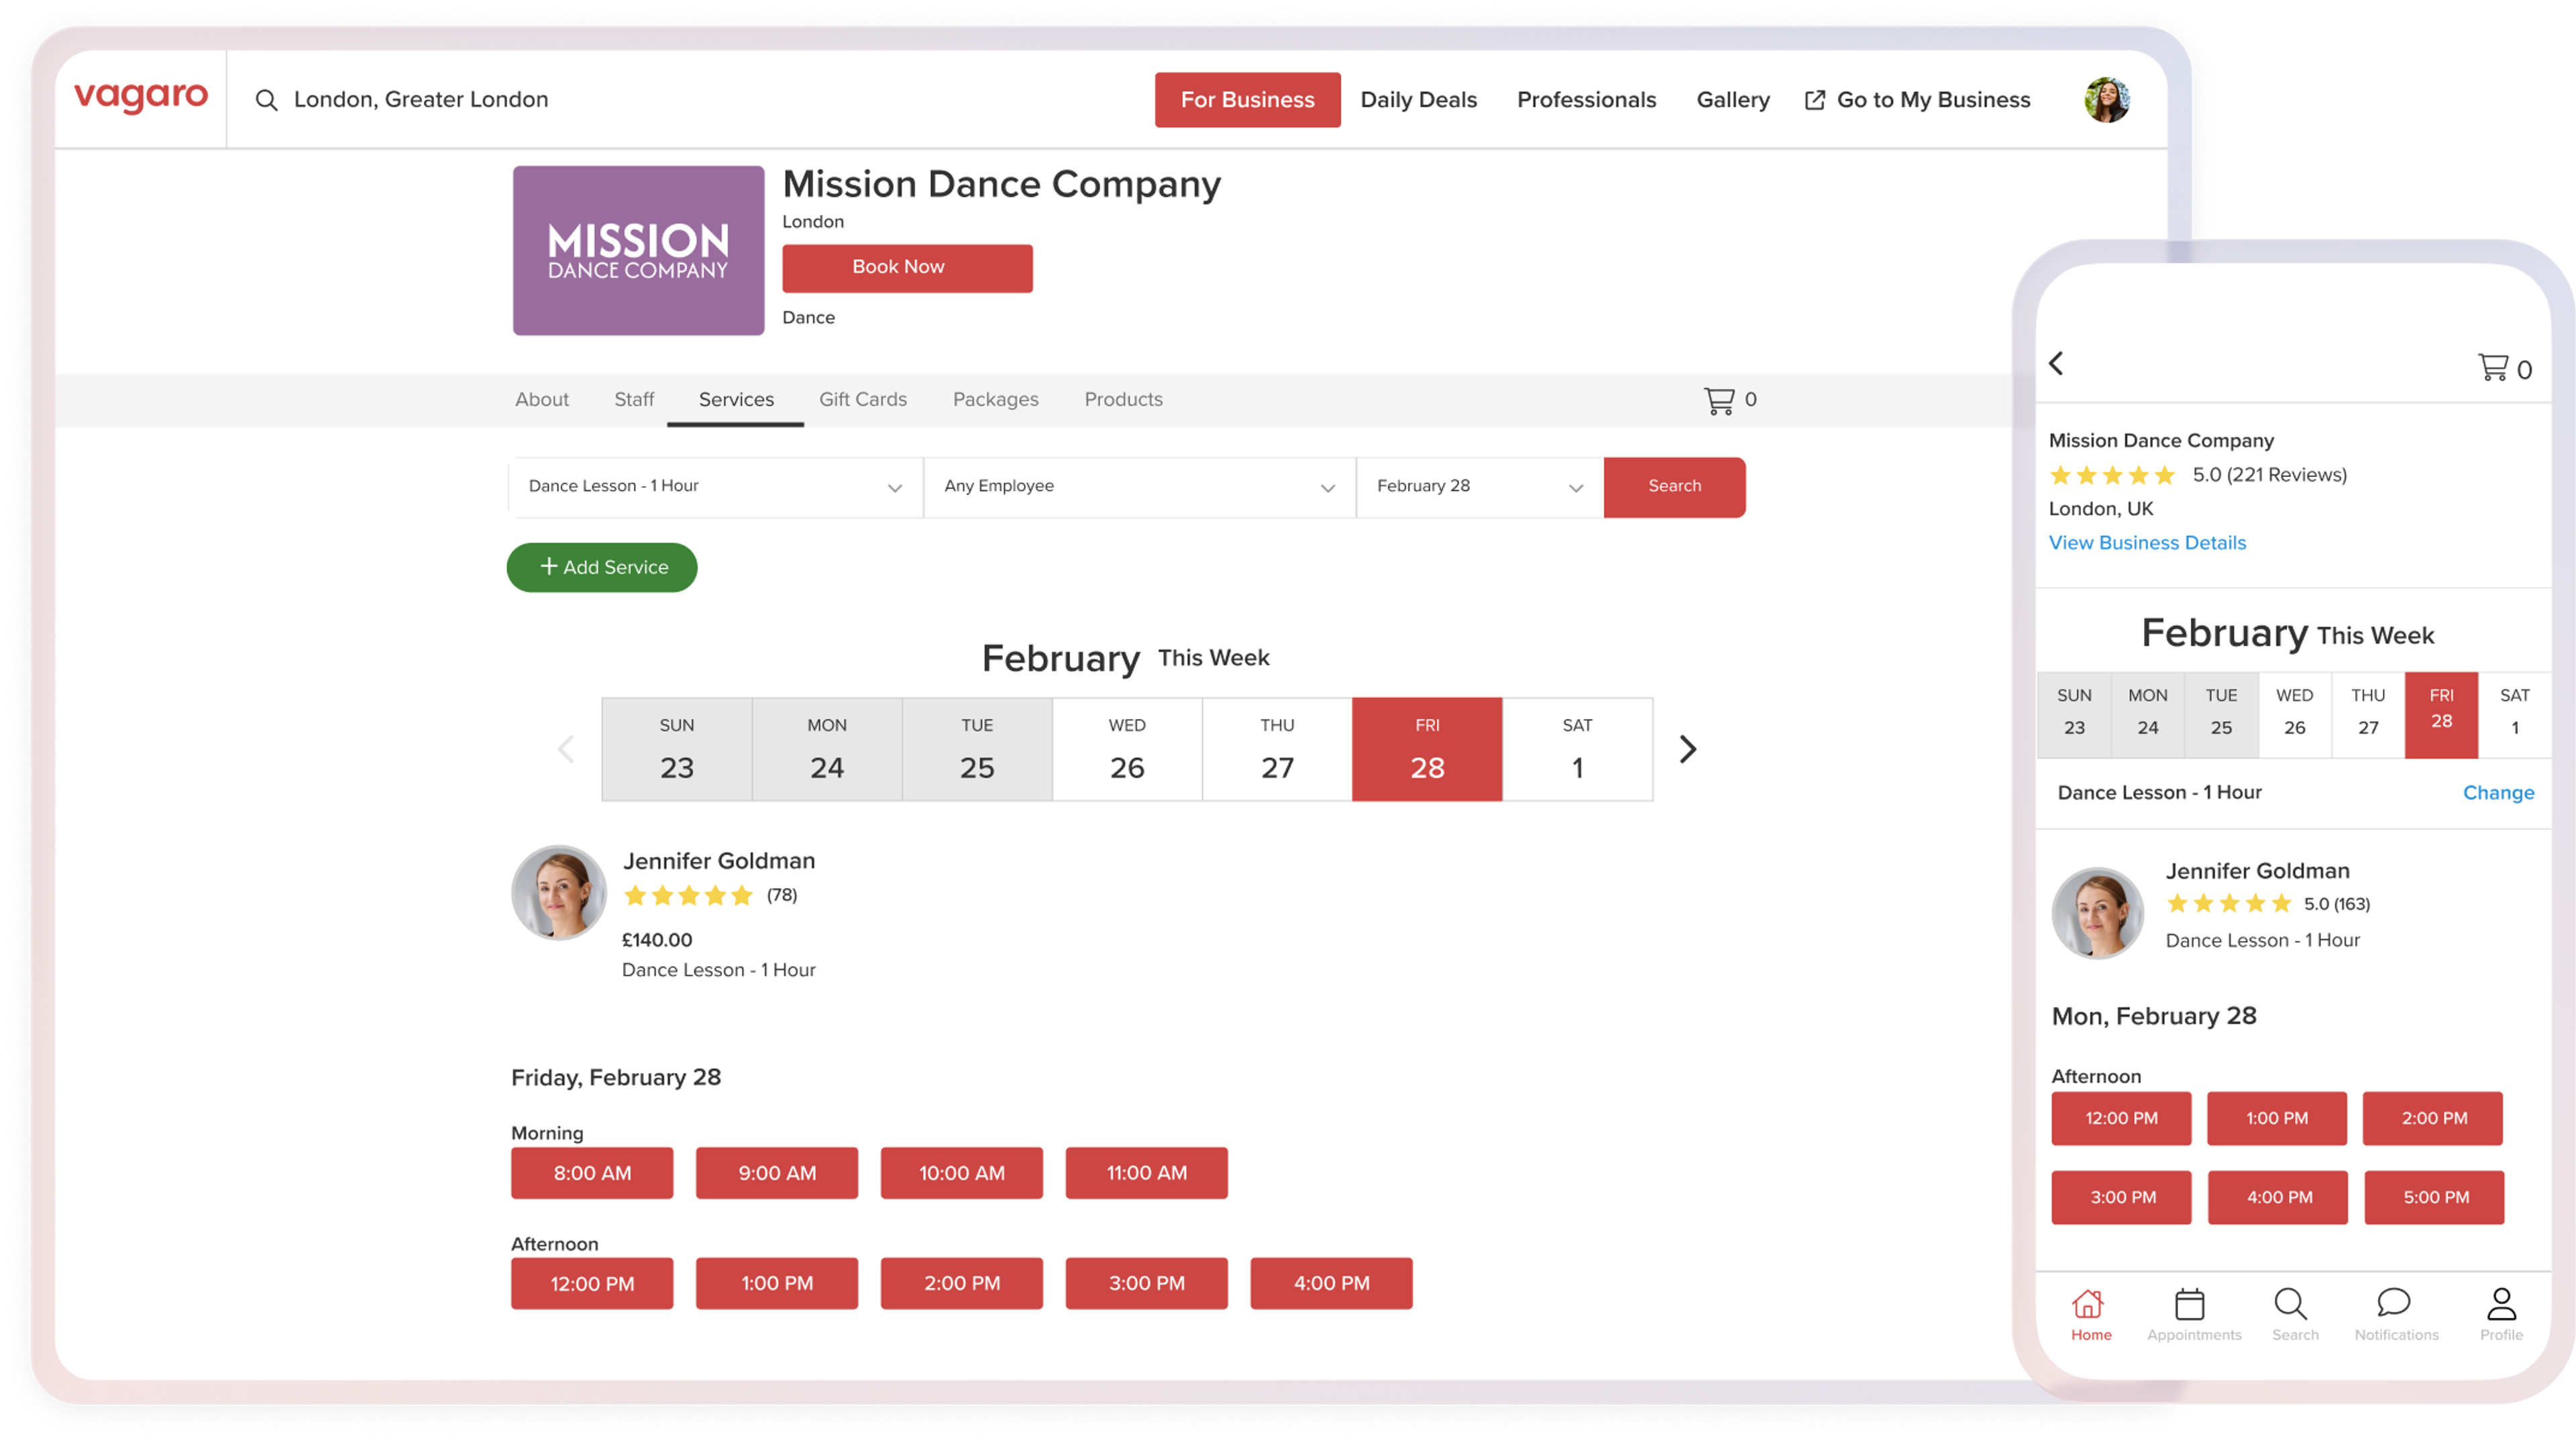Viewport: 2576px width, 1440px height.
Task: Tap THU 27 in mobile calendar
Action: (2367, 714)
